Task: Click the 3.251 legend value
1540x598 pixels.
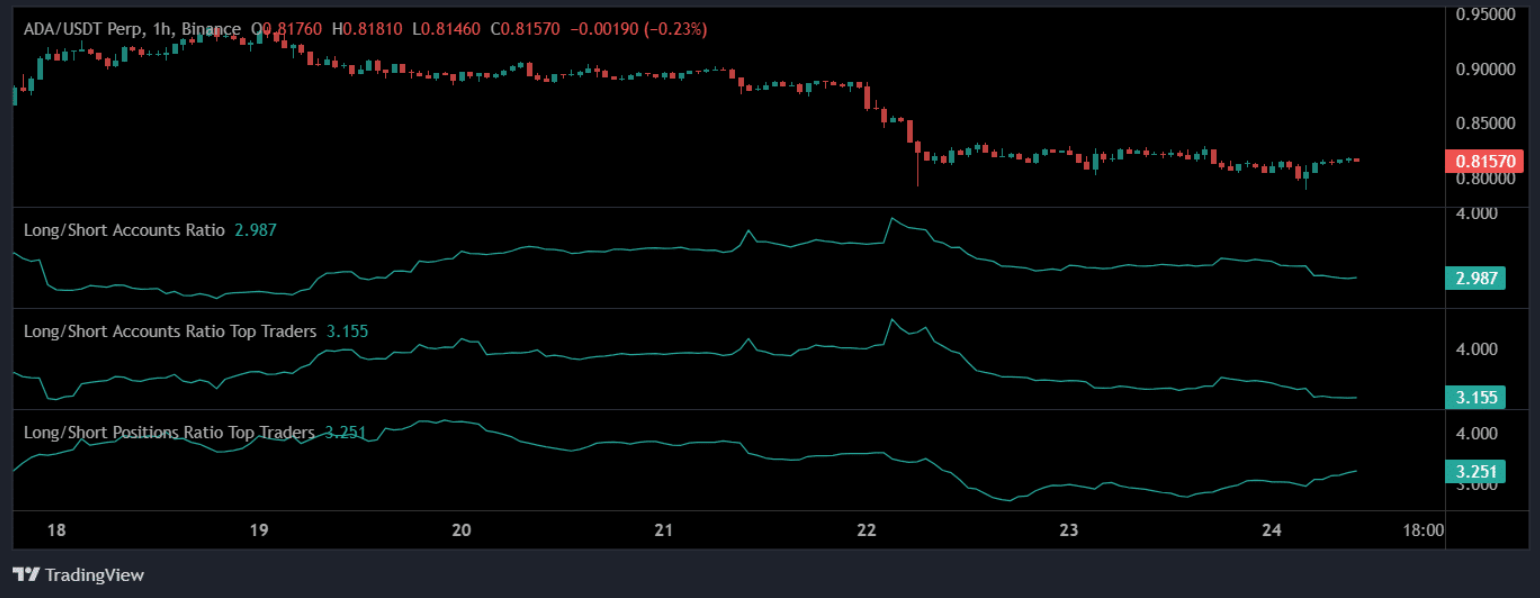Action: point(346,433)
